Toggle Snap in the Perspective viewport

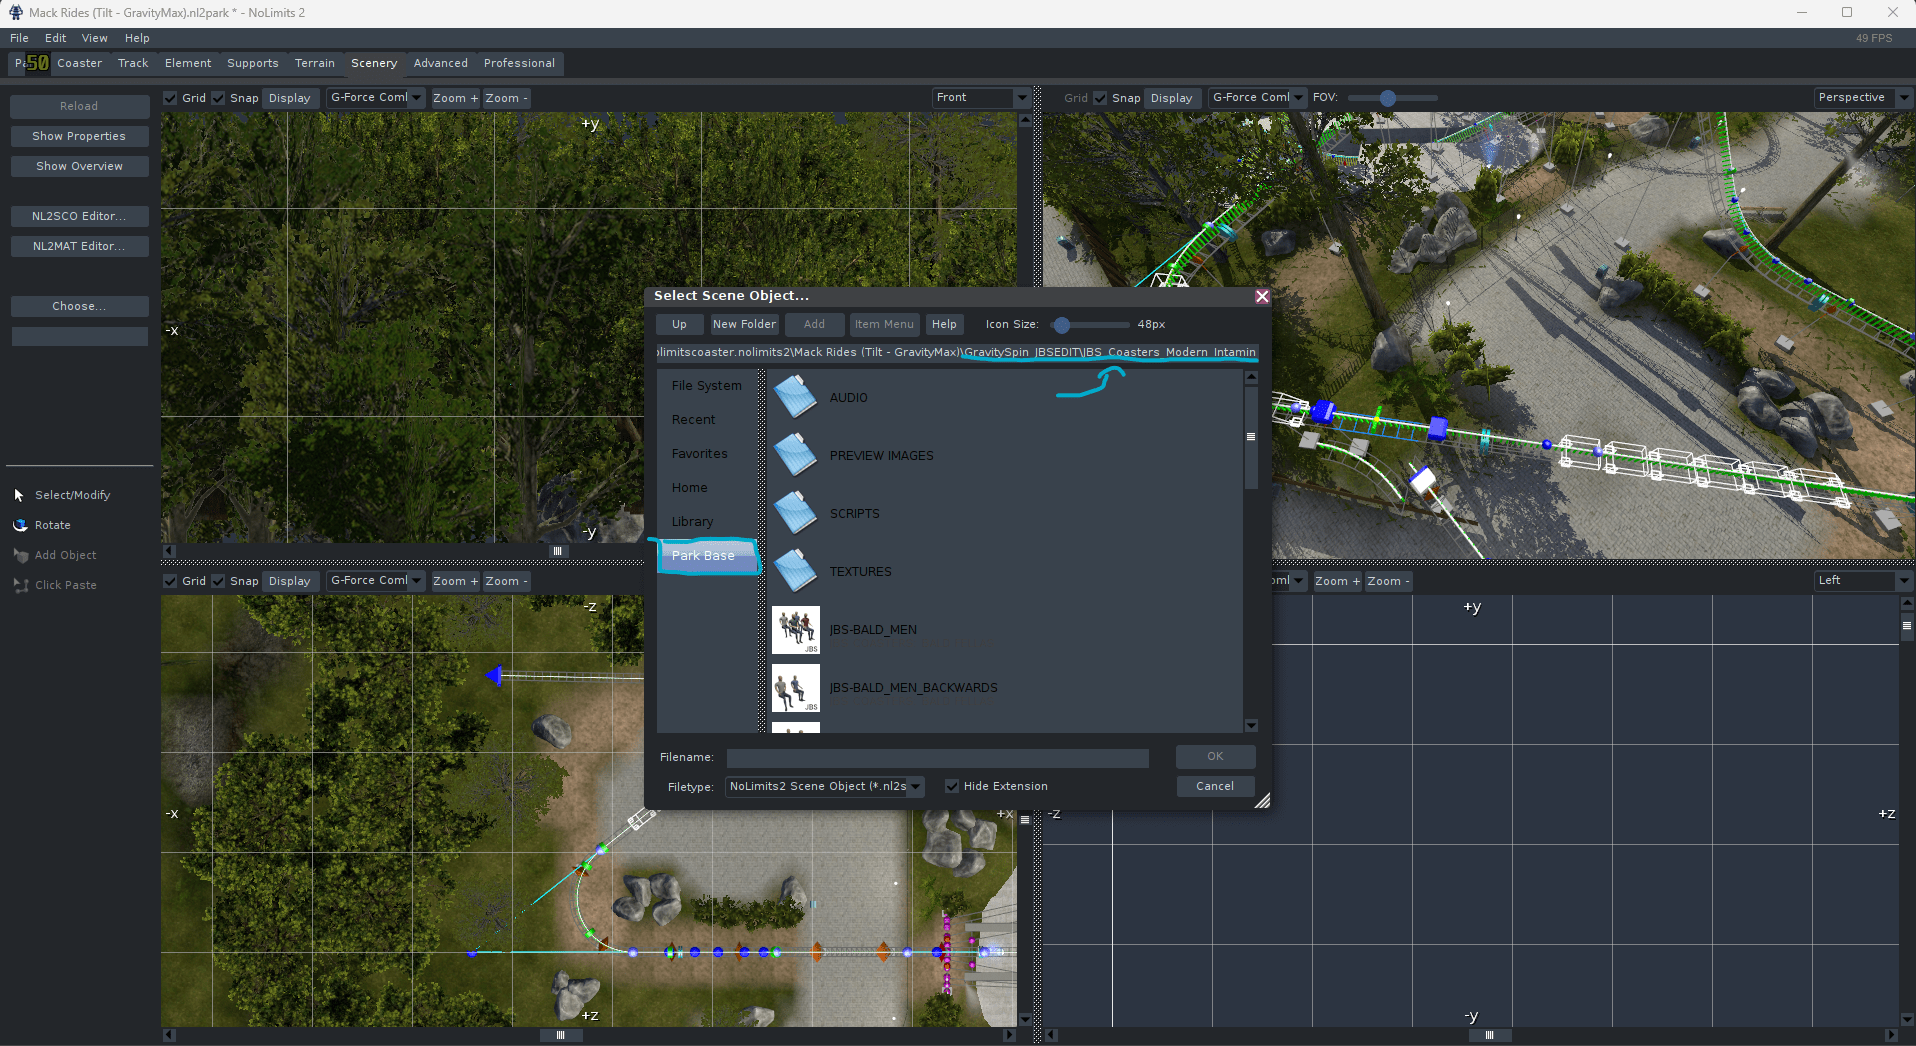tap(1100, 98)
